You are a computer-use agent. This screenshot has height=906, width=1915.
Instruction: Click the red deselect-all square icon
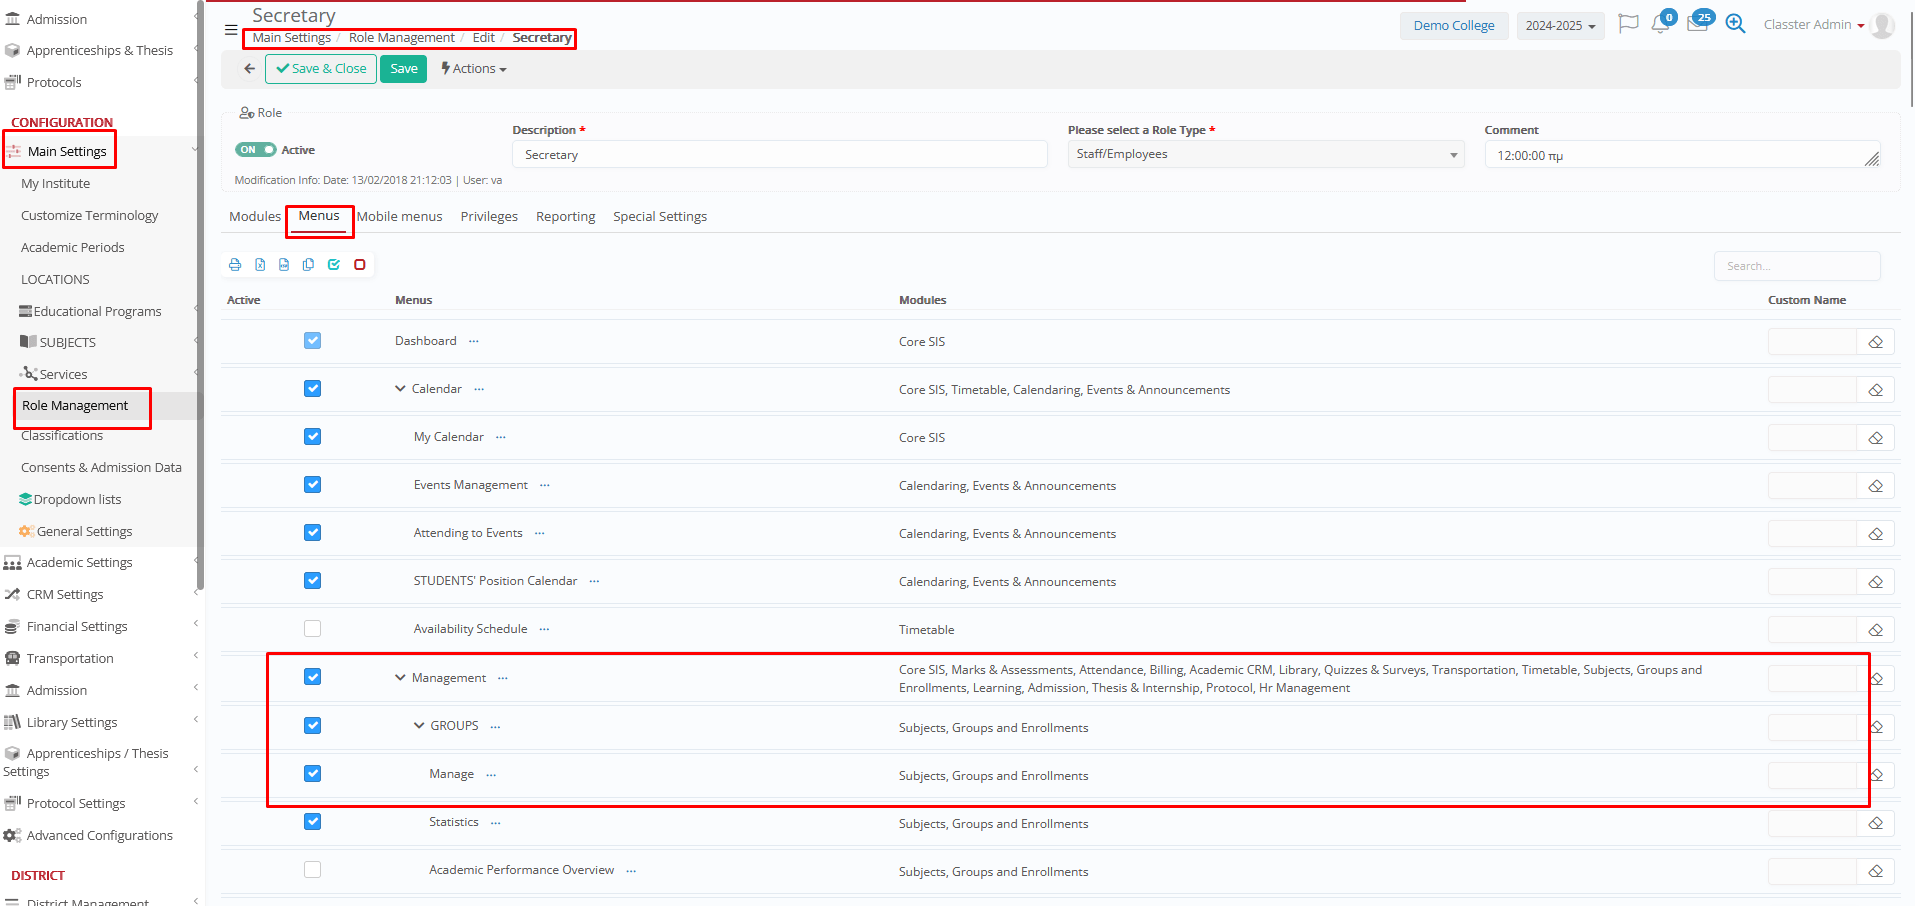[360, 265]
